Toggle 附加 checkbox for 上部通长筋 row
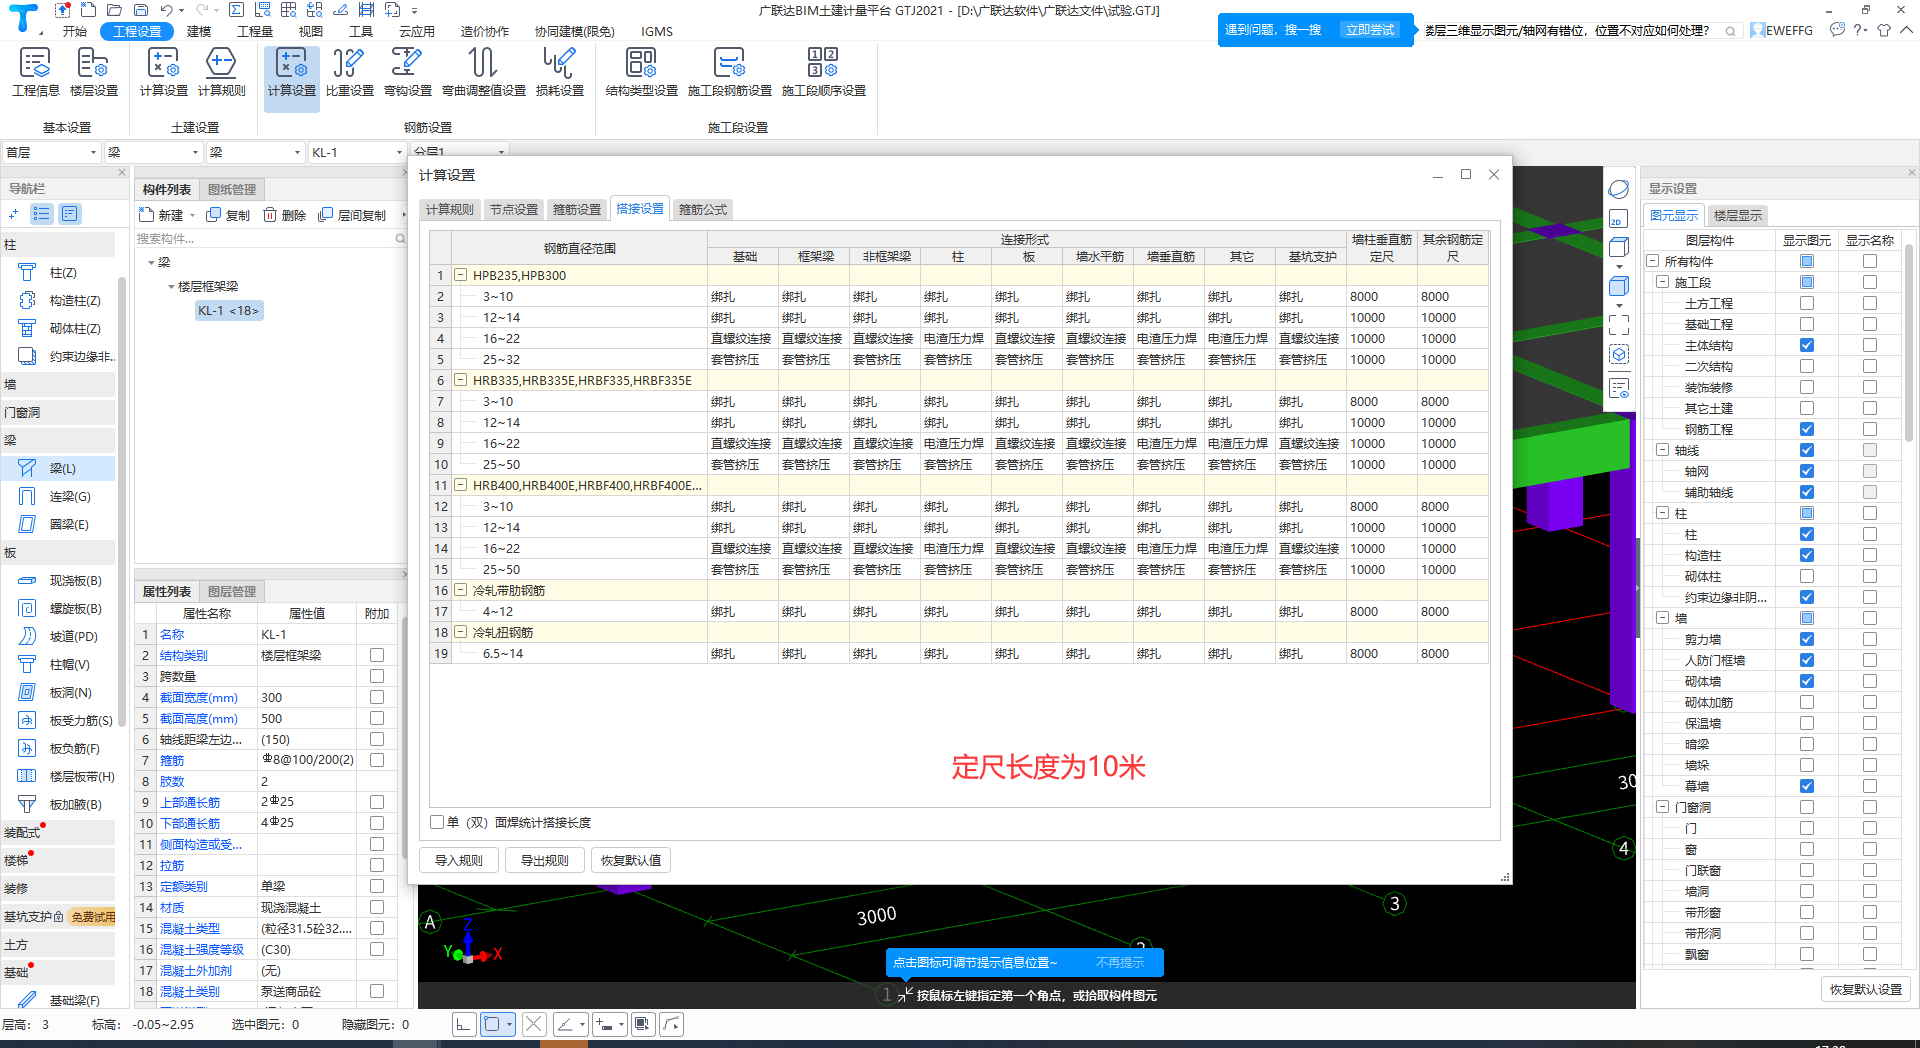The image size is (1920, 1048). tap(377, 802)
